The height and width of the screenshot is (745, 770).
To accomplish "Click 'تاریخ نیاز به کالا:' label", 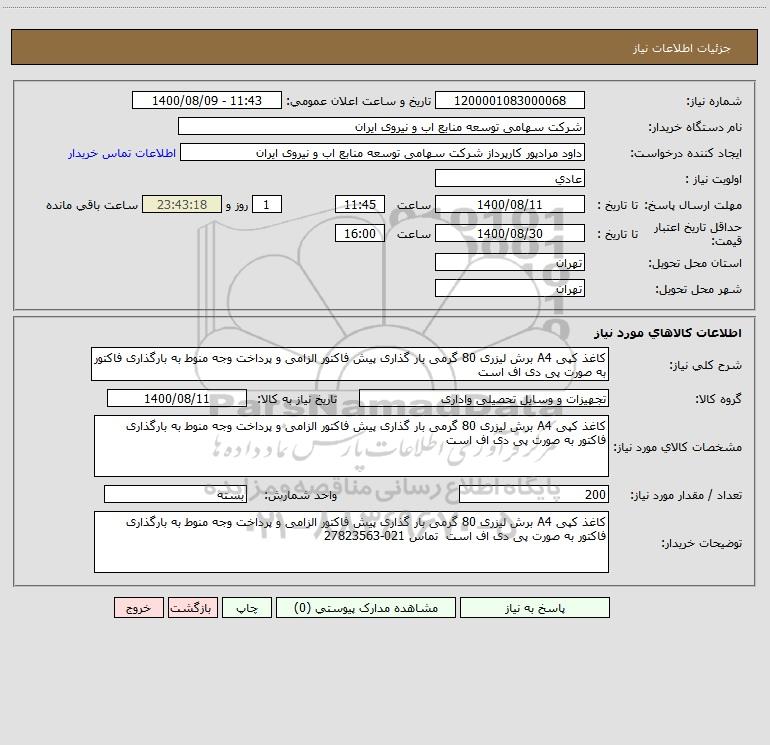I will pyautogui.click(x=297, y=399).
